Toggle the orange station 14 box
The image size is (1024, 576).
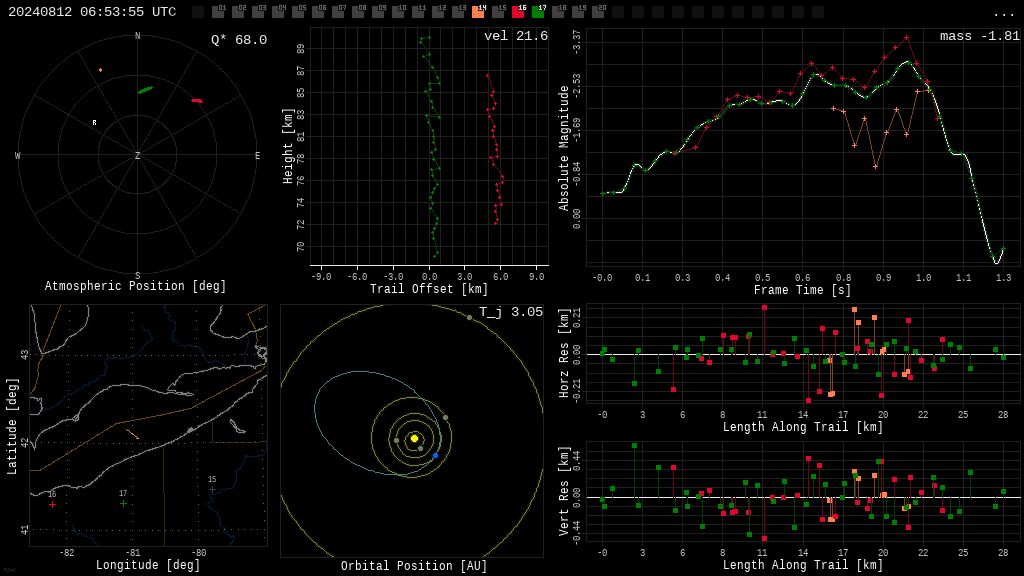pyautogui.click(x=479, y=11)
